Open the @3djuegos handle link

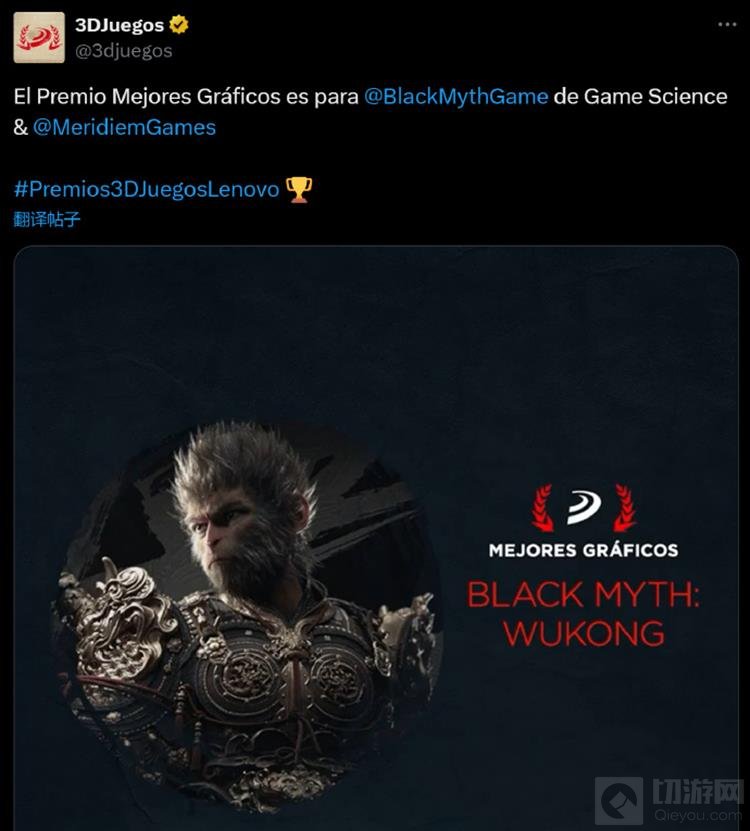[123, 51]
